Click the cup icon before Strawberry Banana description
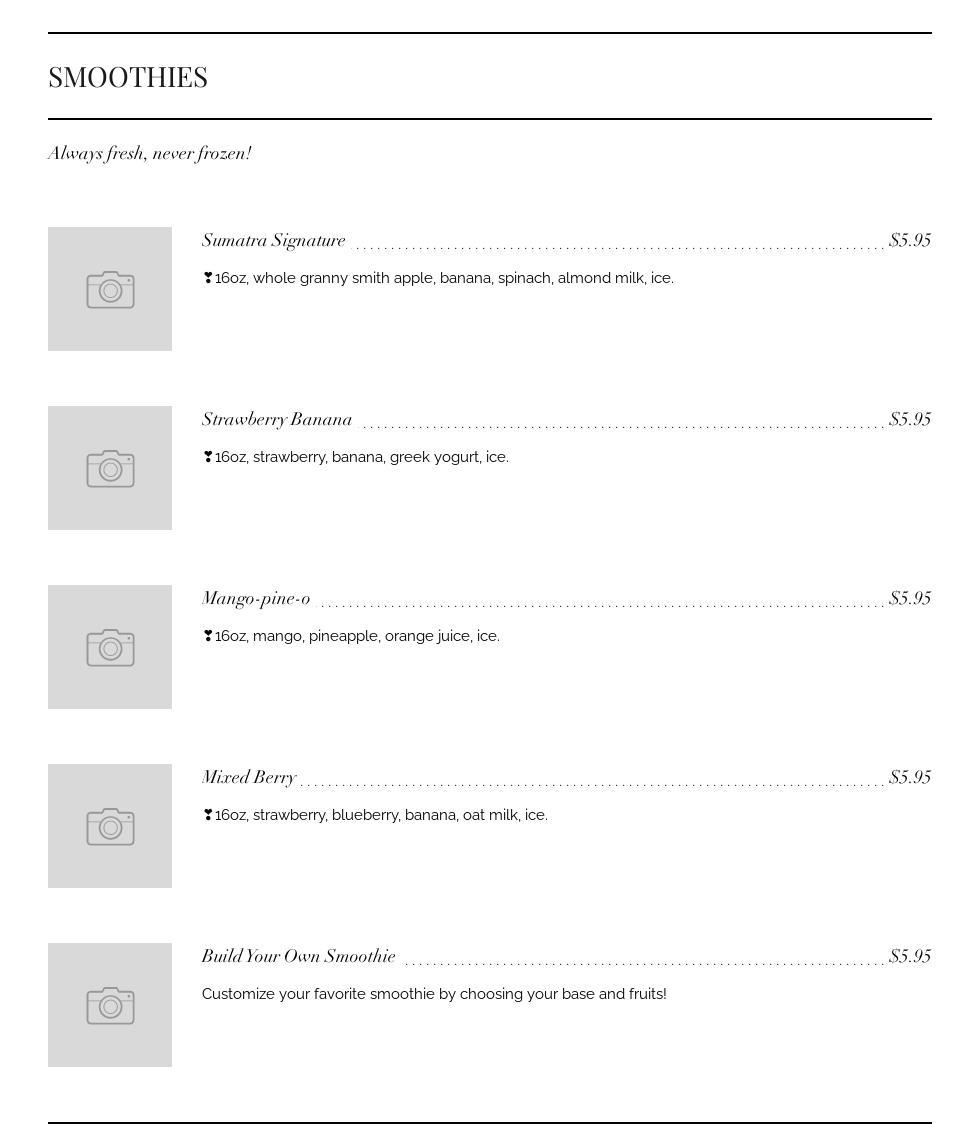 pyautogui.click(x=208, y=457)
